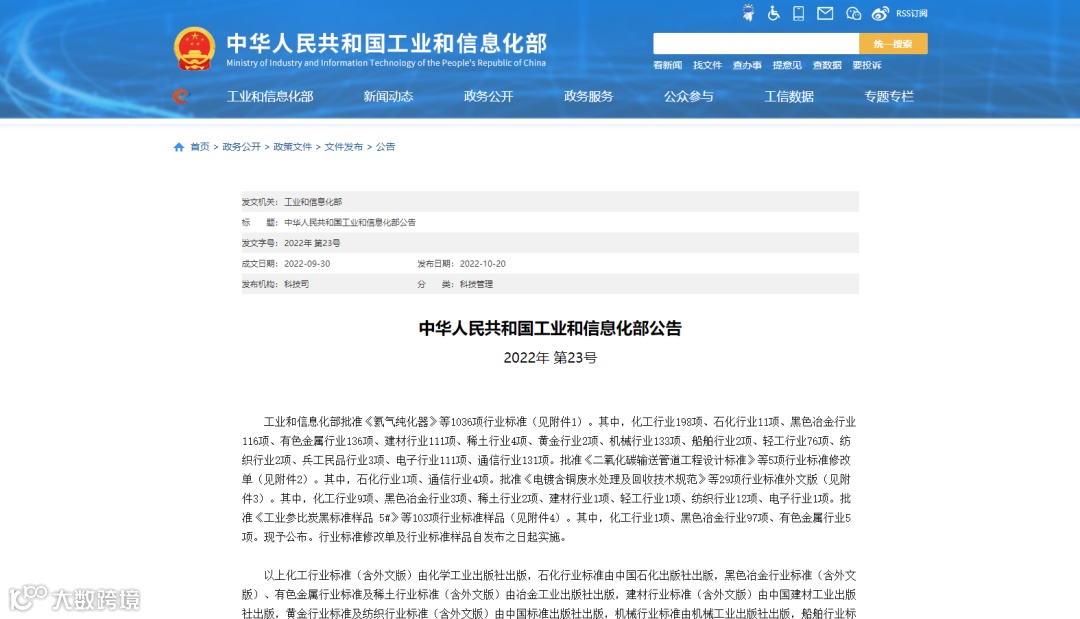The height and width of the screenshot is (619, 1080).
Task: Open the mobile version phone icon
Action: [x=798, y=13]
